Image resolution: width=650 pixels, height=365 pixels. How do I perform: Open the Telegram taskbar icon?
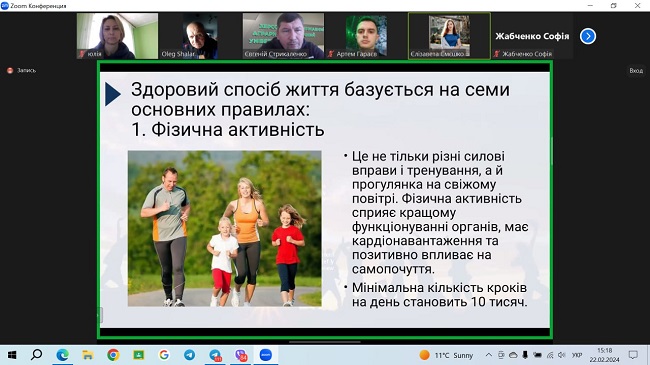(189, 355)
